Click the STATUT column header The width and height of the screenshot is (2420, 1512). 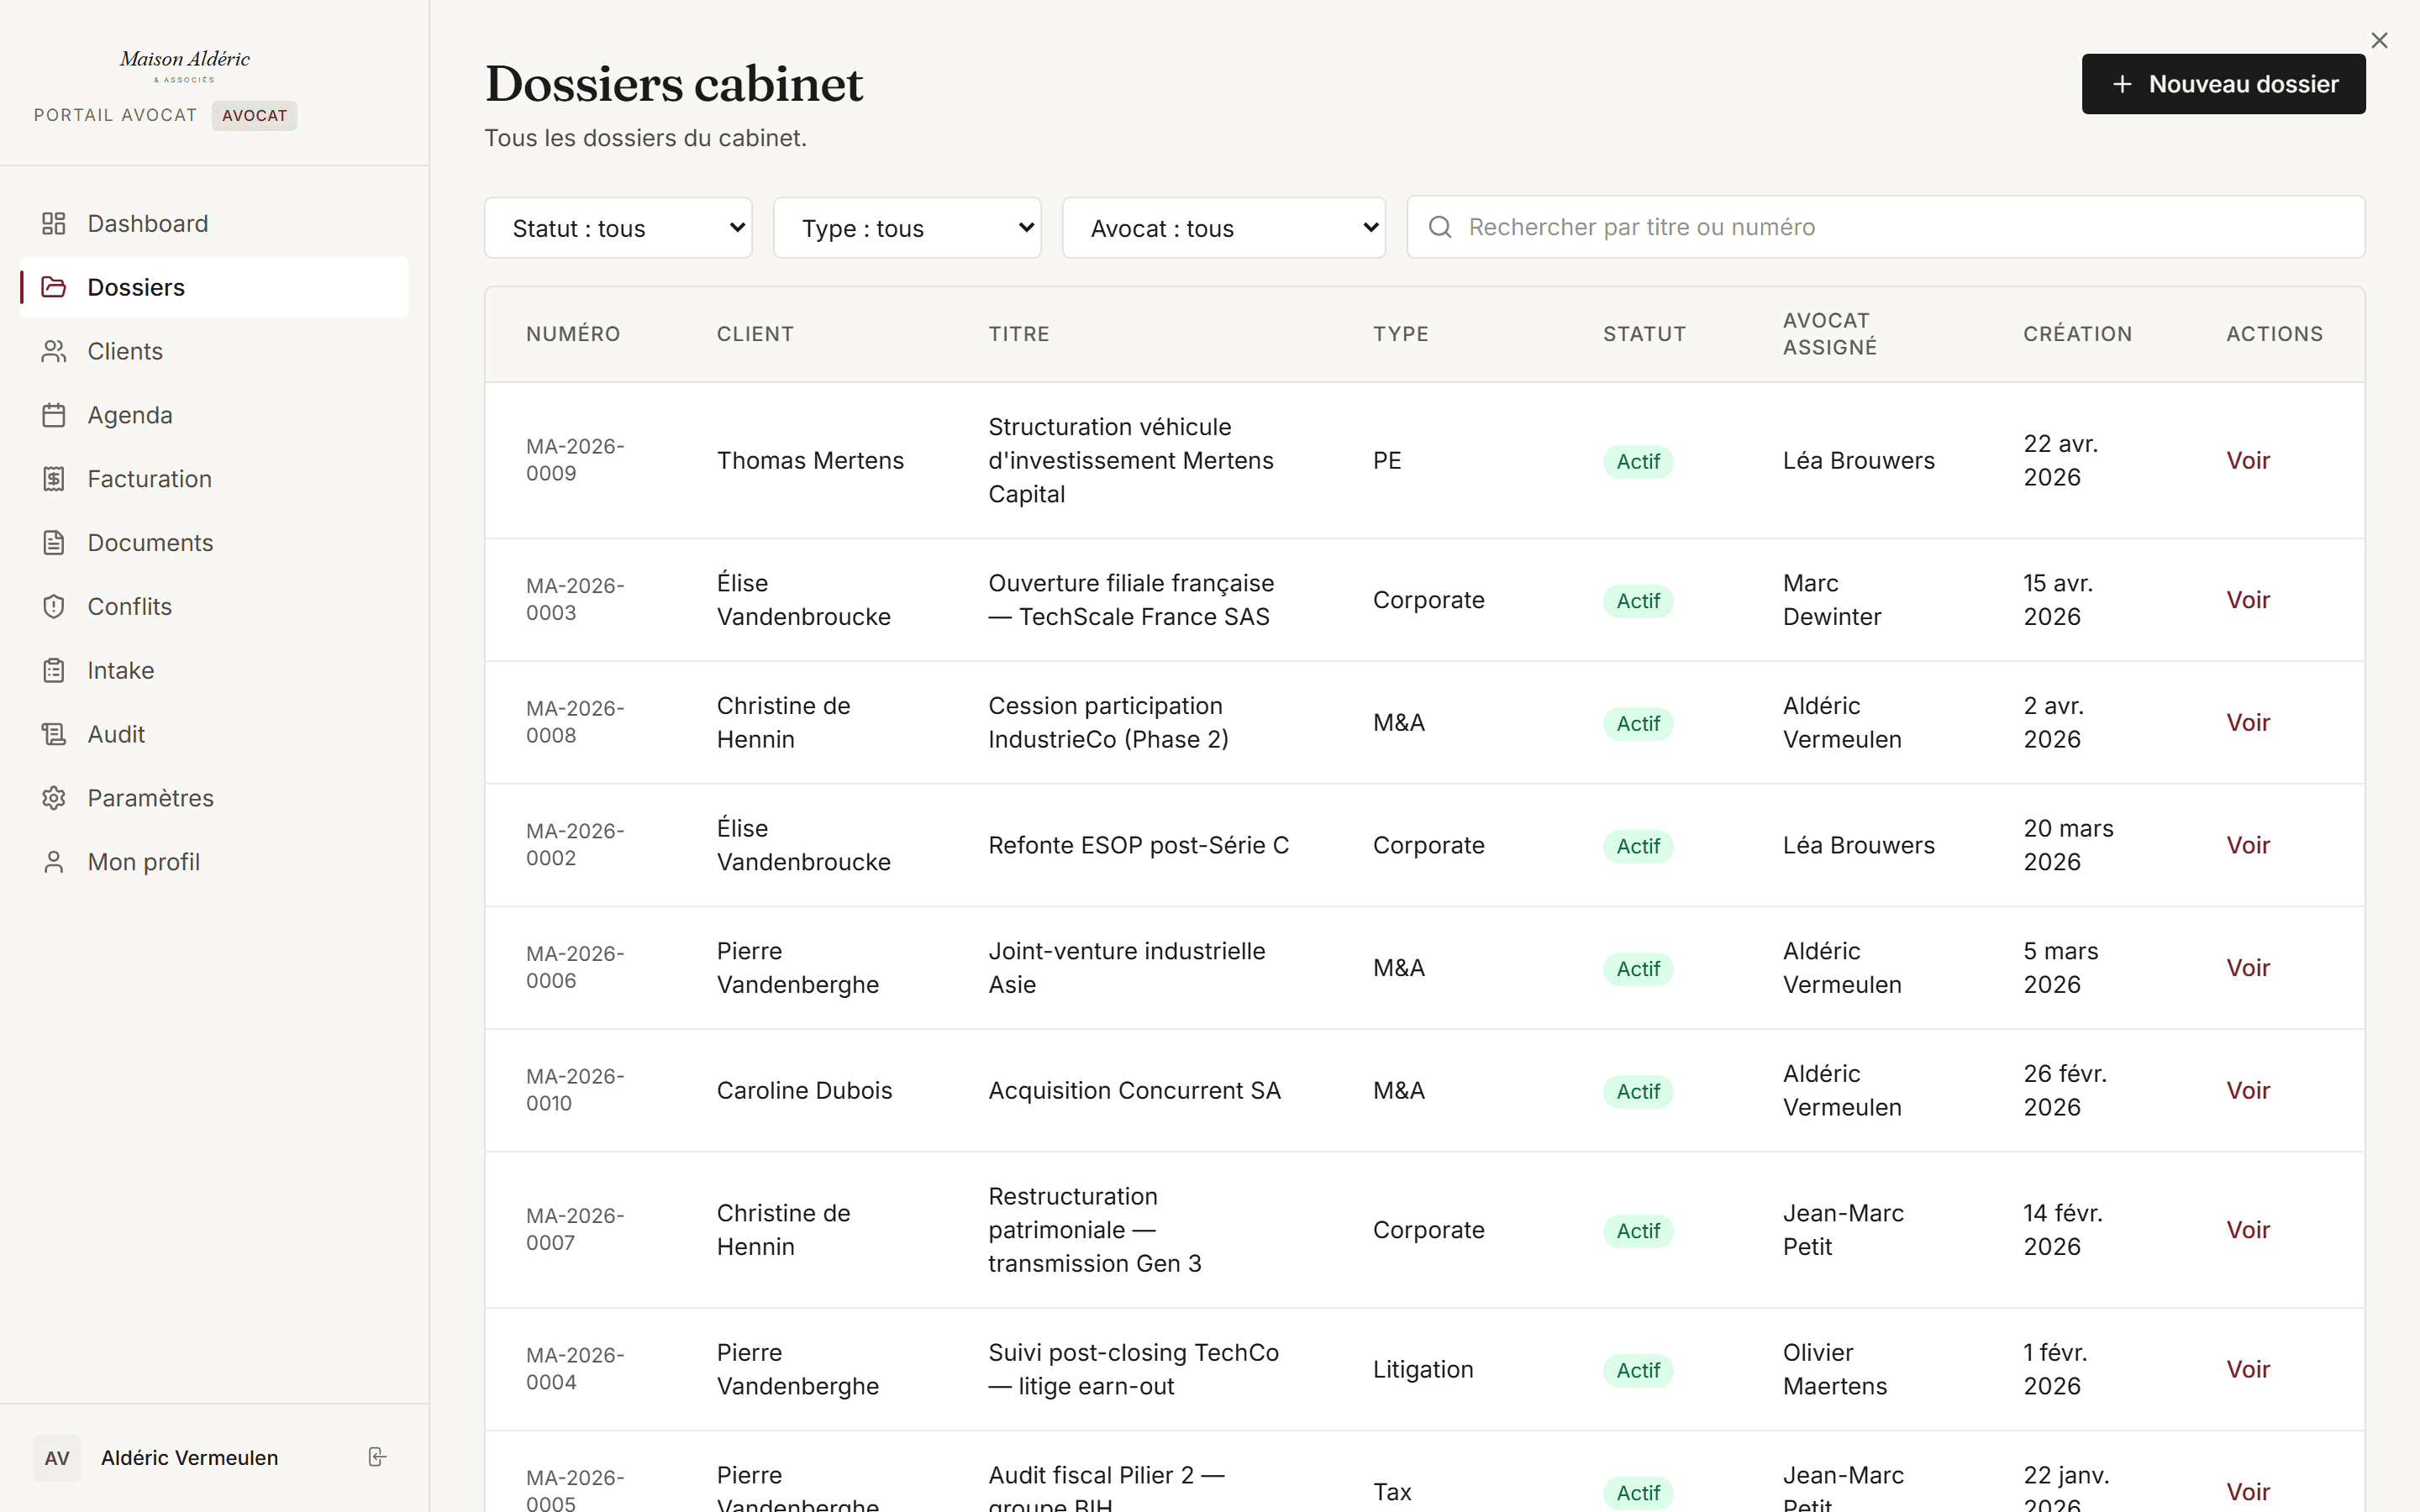pyautogui.click(x=1644, y=334)
